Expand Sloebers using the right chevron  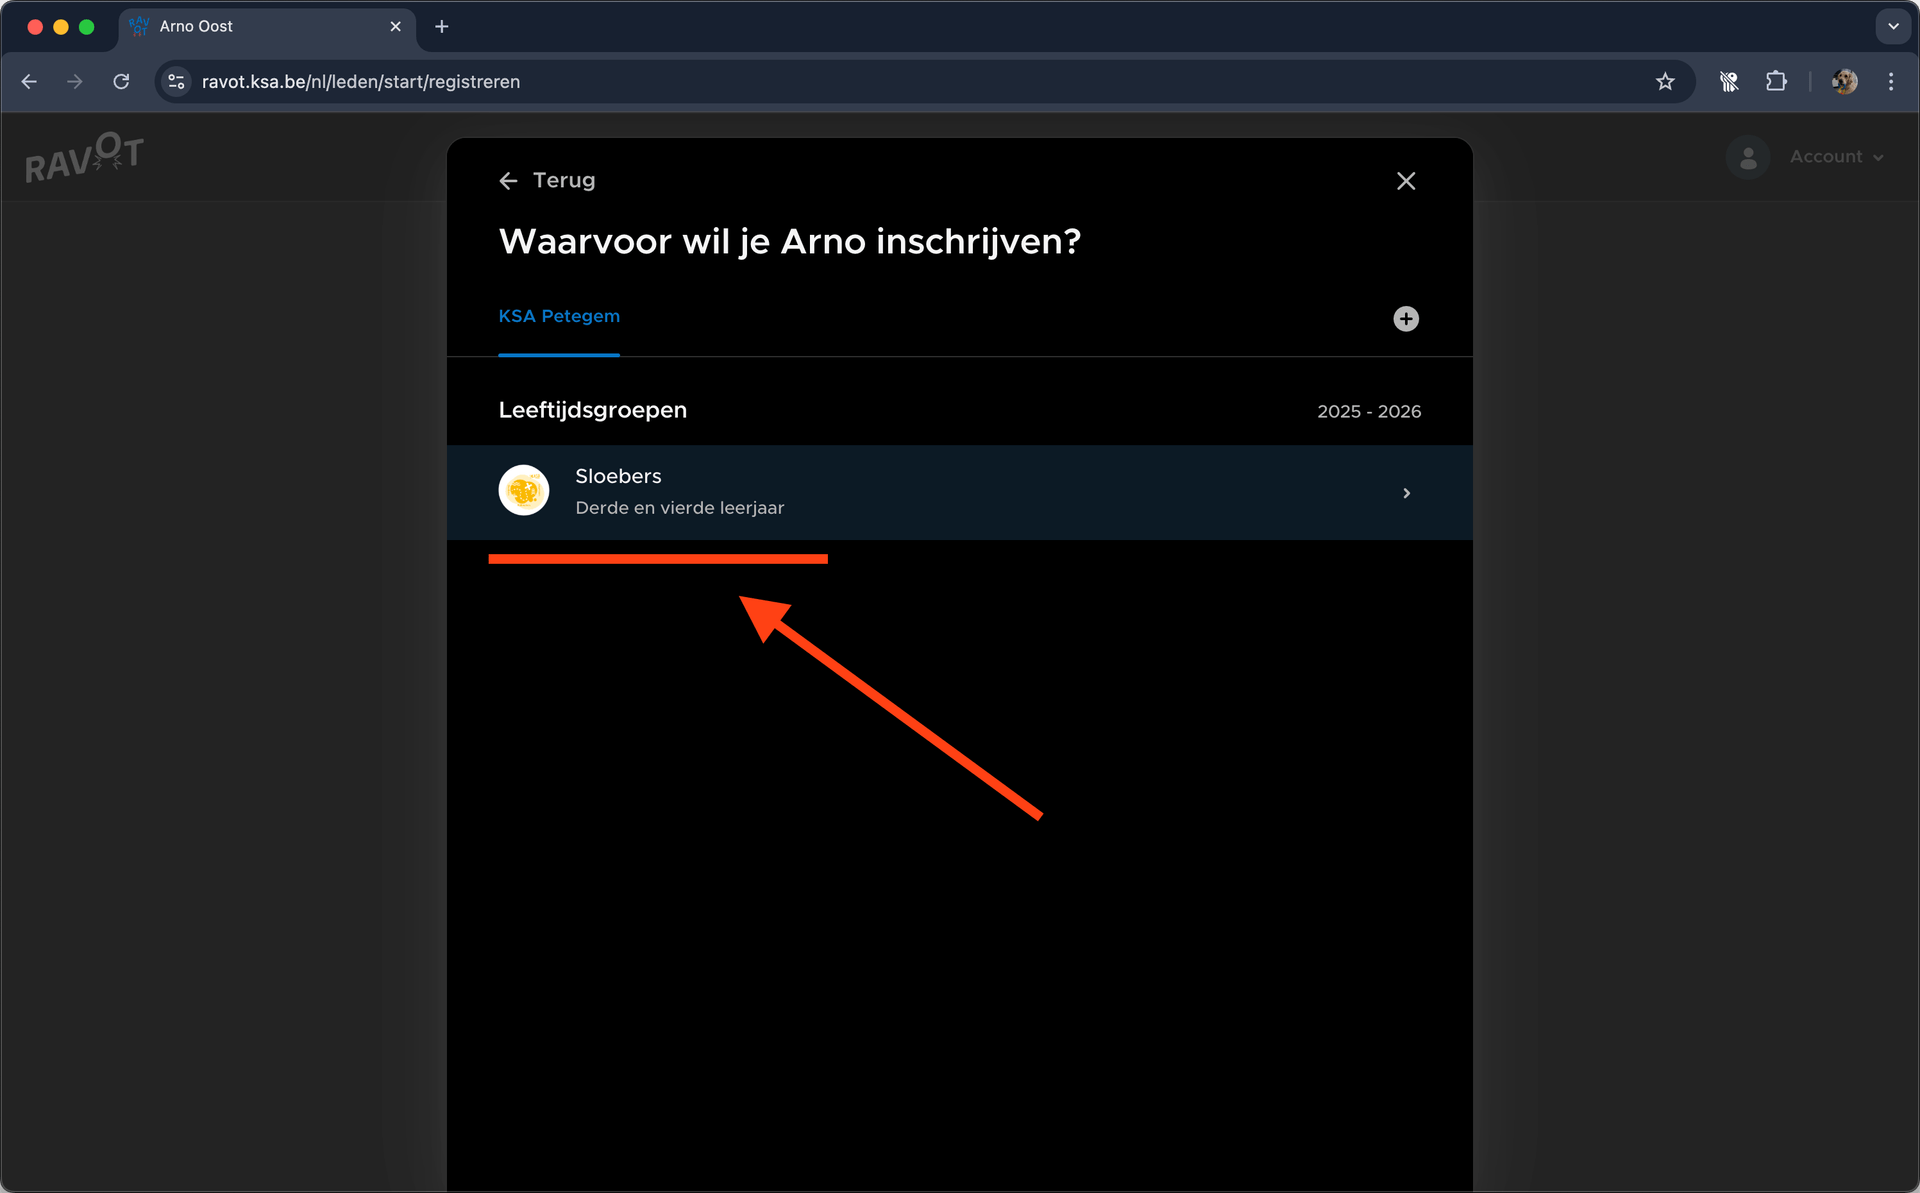point(1406,493)
